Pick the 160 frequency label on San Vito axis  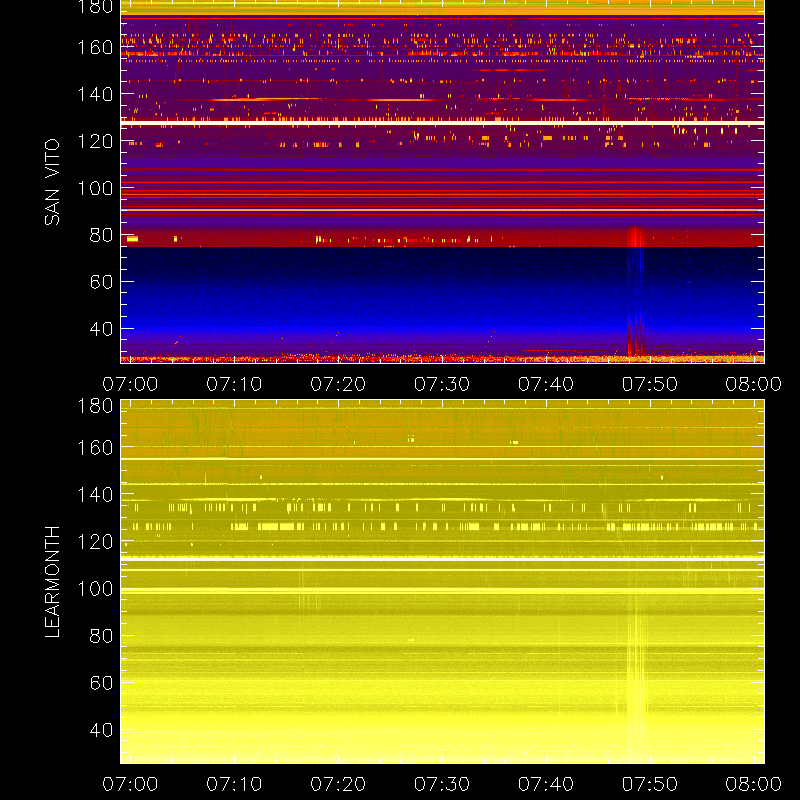(95, 47)
